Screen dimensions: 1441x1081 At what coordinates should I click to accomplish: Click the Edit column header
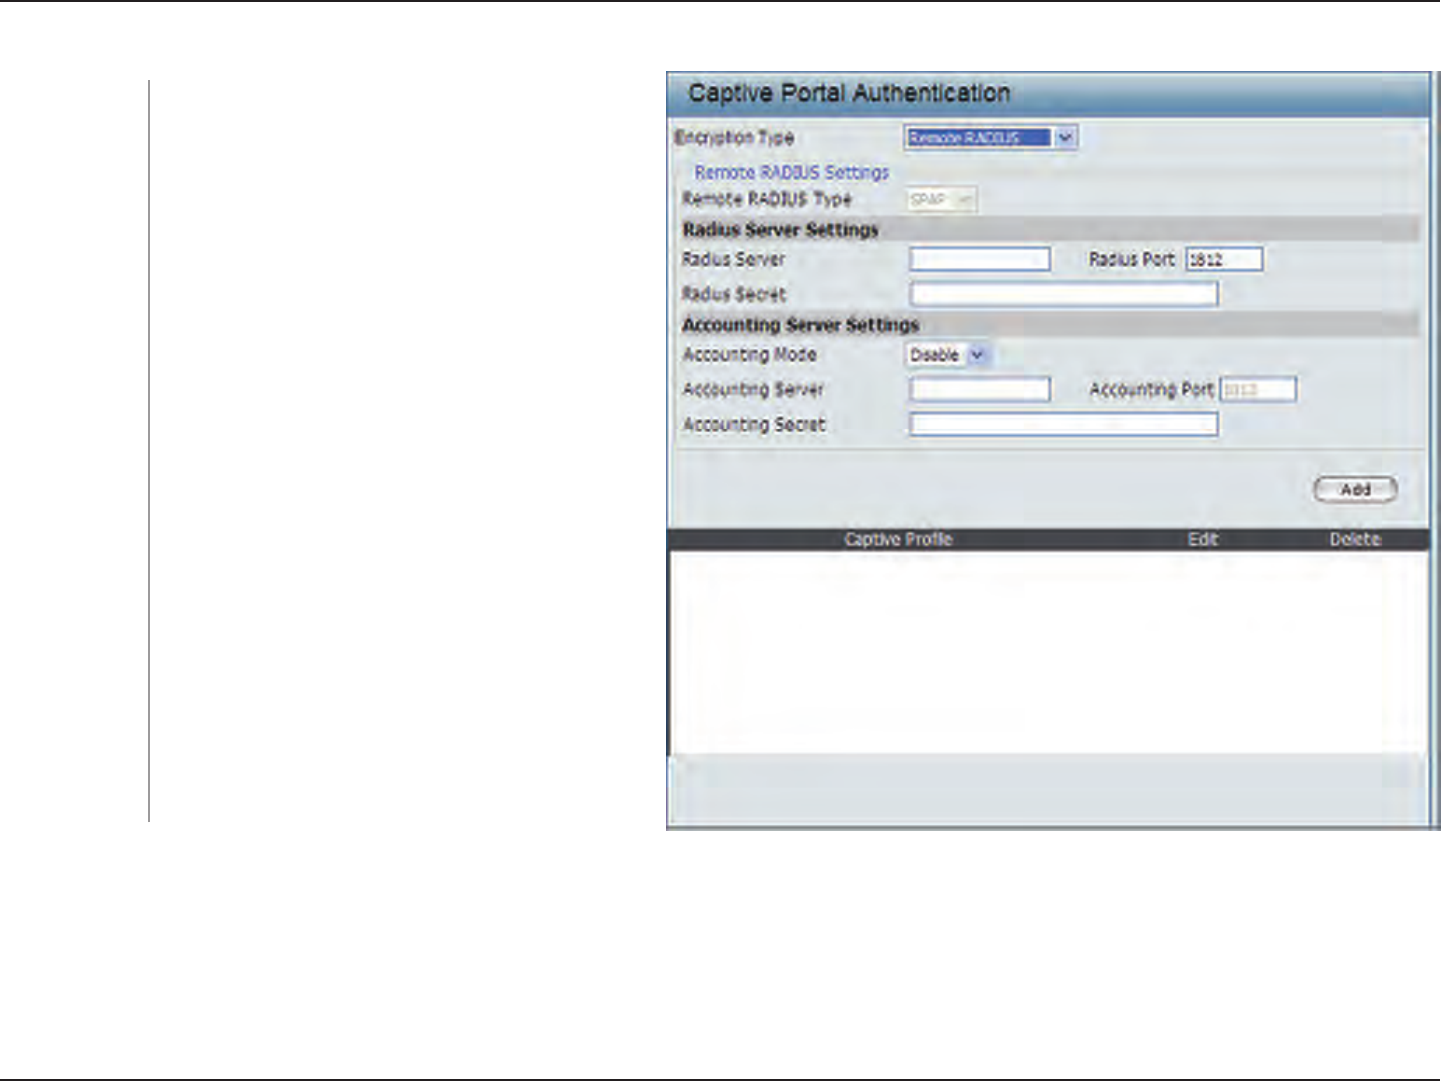[1202, 539]
